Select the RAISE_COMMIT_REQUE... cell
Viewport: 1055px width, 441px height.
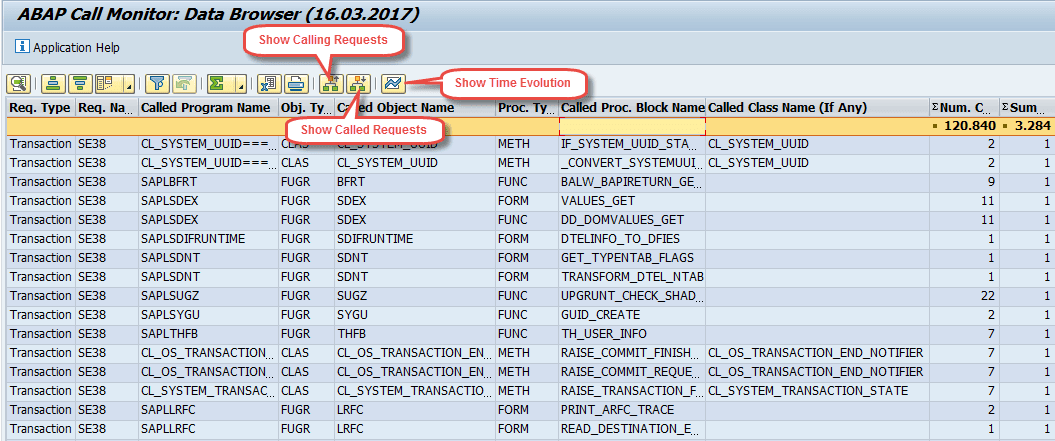tap(632, 372)
